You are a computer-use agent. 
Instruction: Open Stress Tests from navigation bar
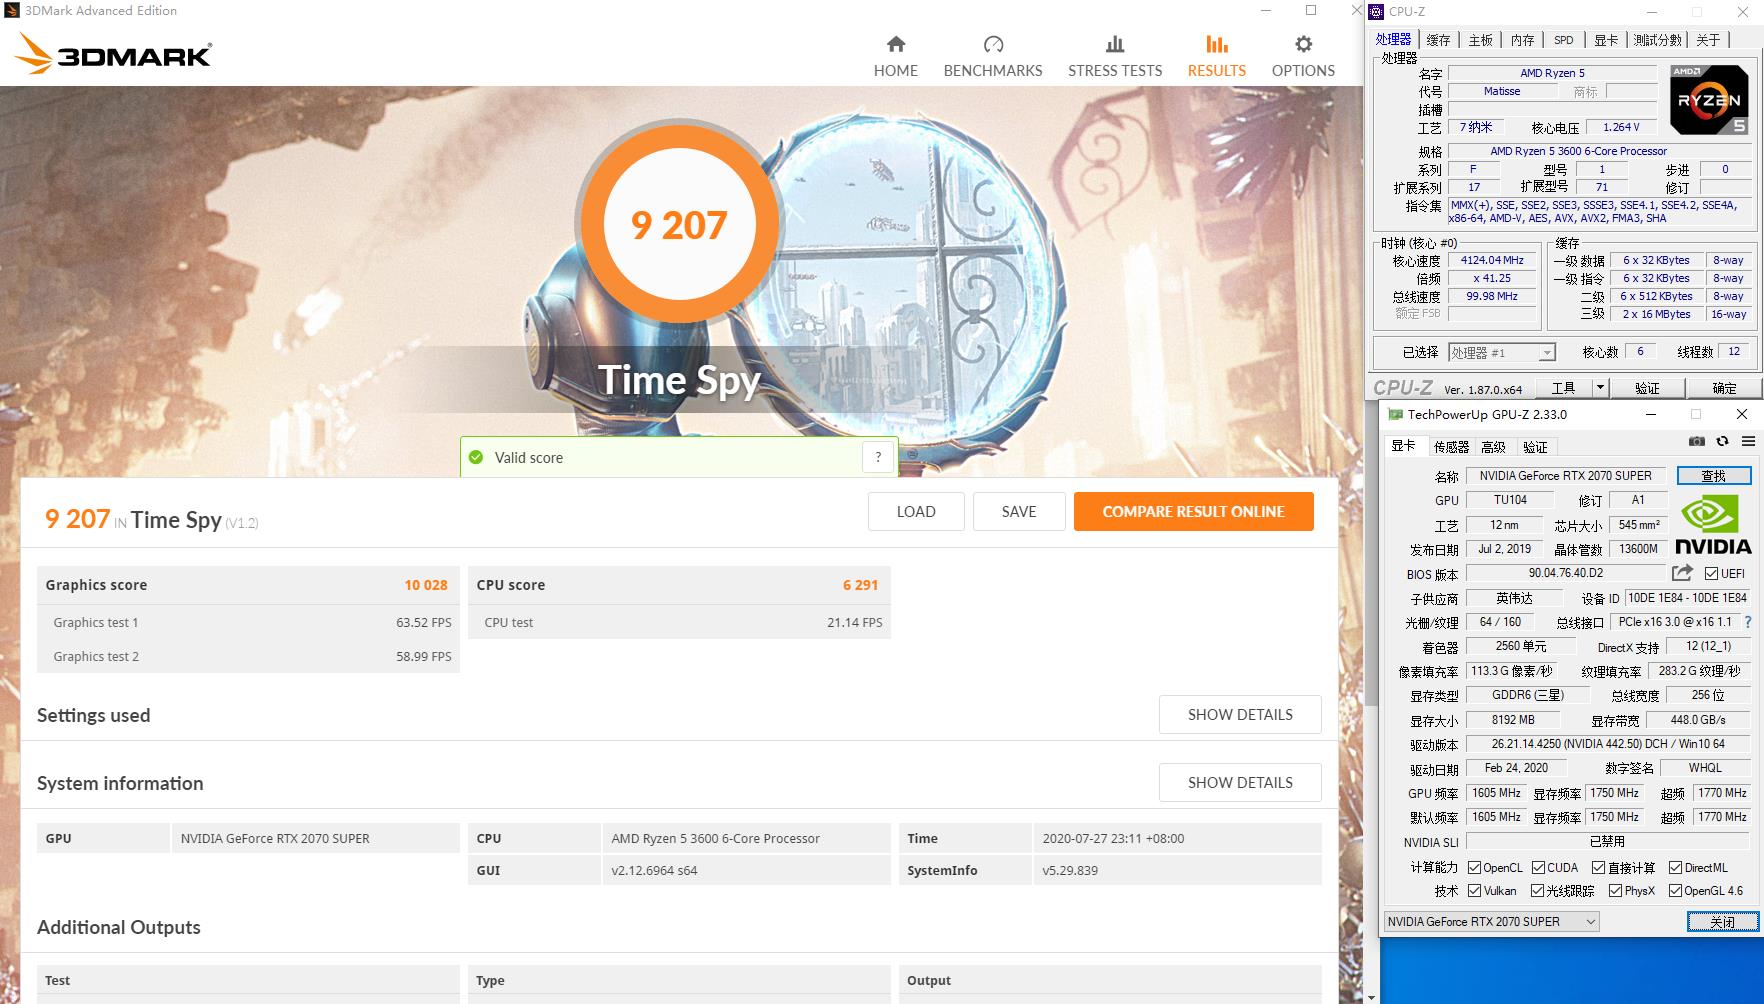click(1114, 56)
